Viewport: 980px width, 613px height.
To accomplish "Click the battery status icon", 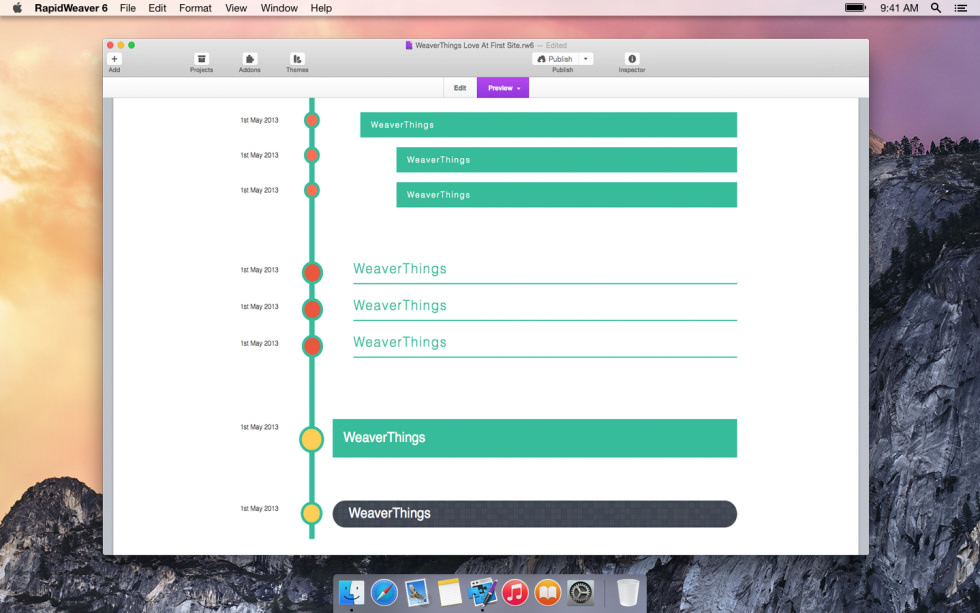I will click(x=856, y=8).
